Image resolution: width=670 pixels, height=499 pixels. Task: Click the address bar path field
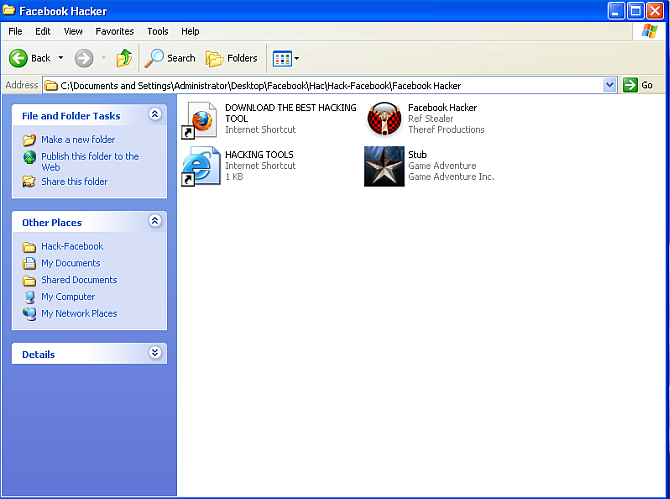point(323,85)
